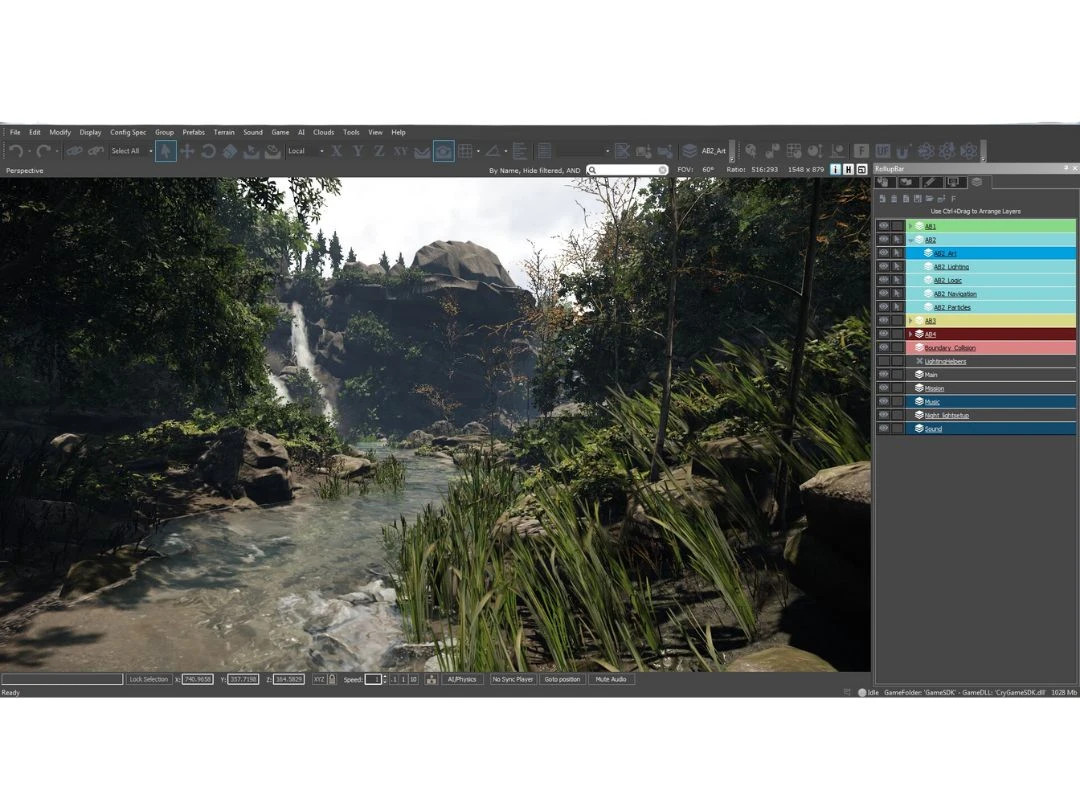Viewport: 1080px width, 810px height.
Task: Click the Redo arrow icon
Action: click(x=43, y=151)
